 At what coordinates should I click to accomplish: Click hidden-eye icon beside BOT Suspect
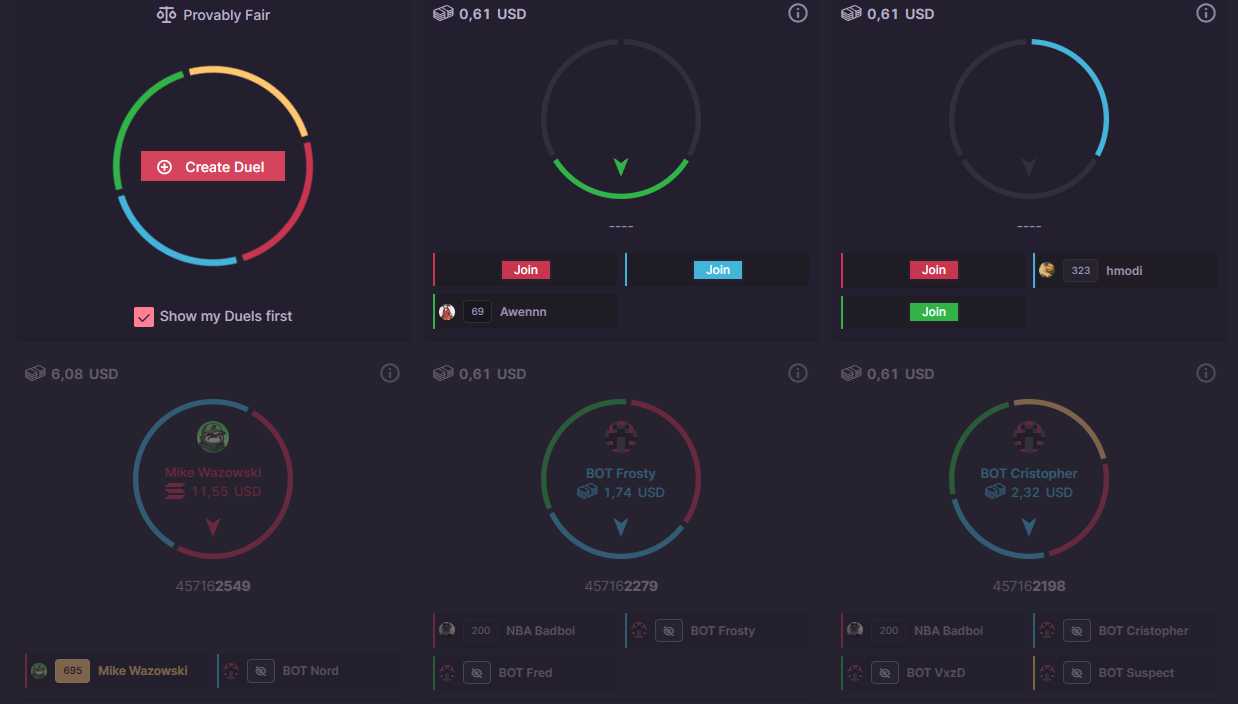(x=1076, y=673)
